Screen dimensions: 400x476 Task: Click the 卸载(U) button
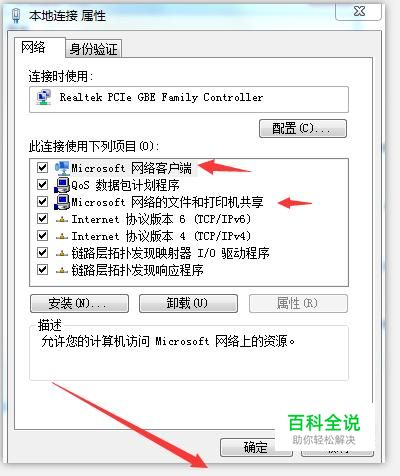[188, 303]
